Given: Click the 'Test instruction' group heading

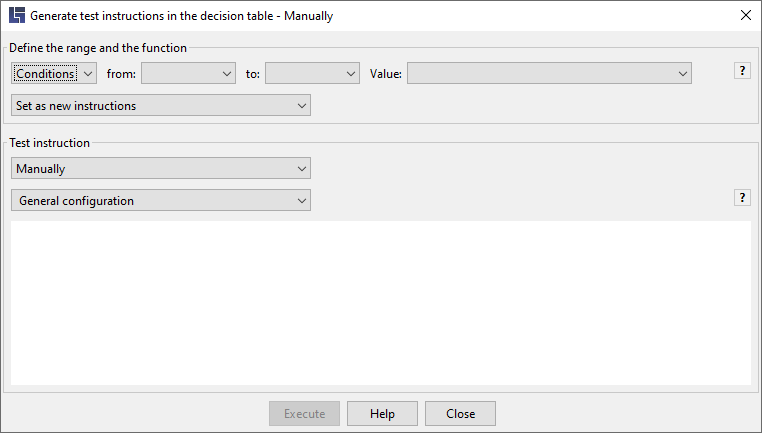Looking at the screenshot, I should click(x=50, y=143).
